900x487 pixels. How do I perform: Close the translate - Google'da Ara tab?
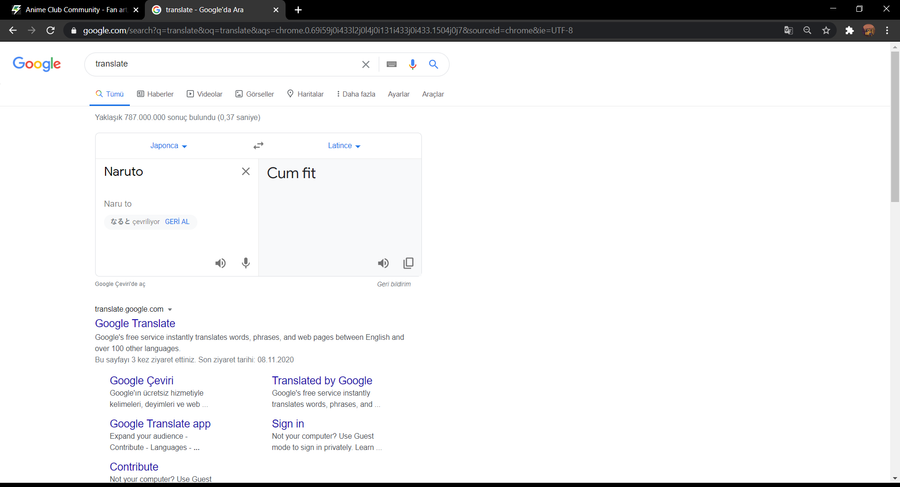pyautogui.click(x=276, y=10)
